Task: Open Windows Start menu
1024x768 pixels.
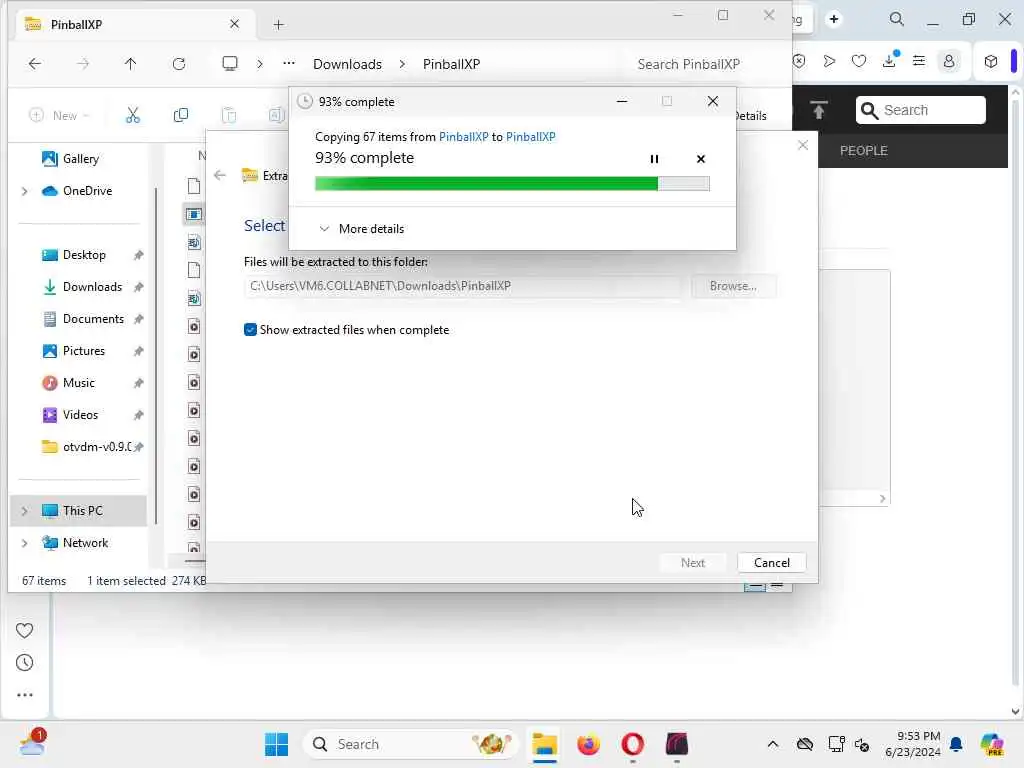Action: coord(276,744)
